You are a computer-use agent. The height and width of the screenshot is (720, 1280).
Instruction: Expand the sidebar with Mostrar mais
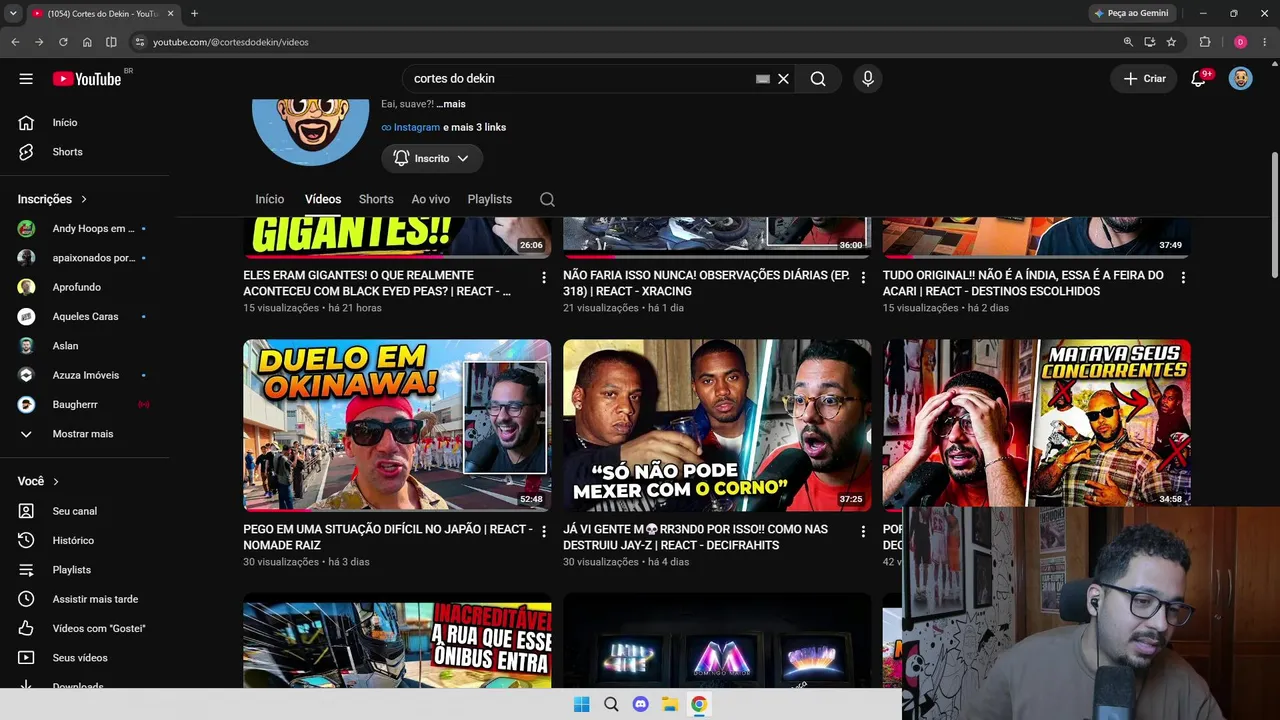(x=84, y=434)
